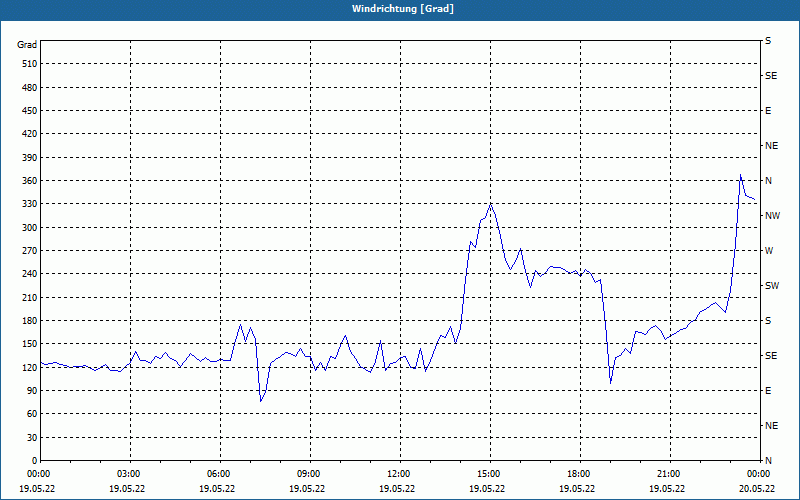Viewport: 800px width, 500px height.
Task: Select the 450 y-axis label
Action: pyautogui.click(x=30, y=111)
